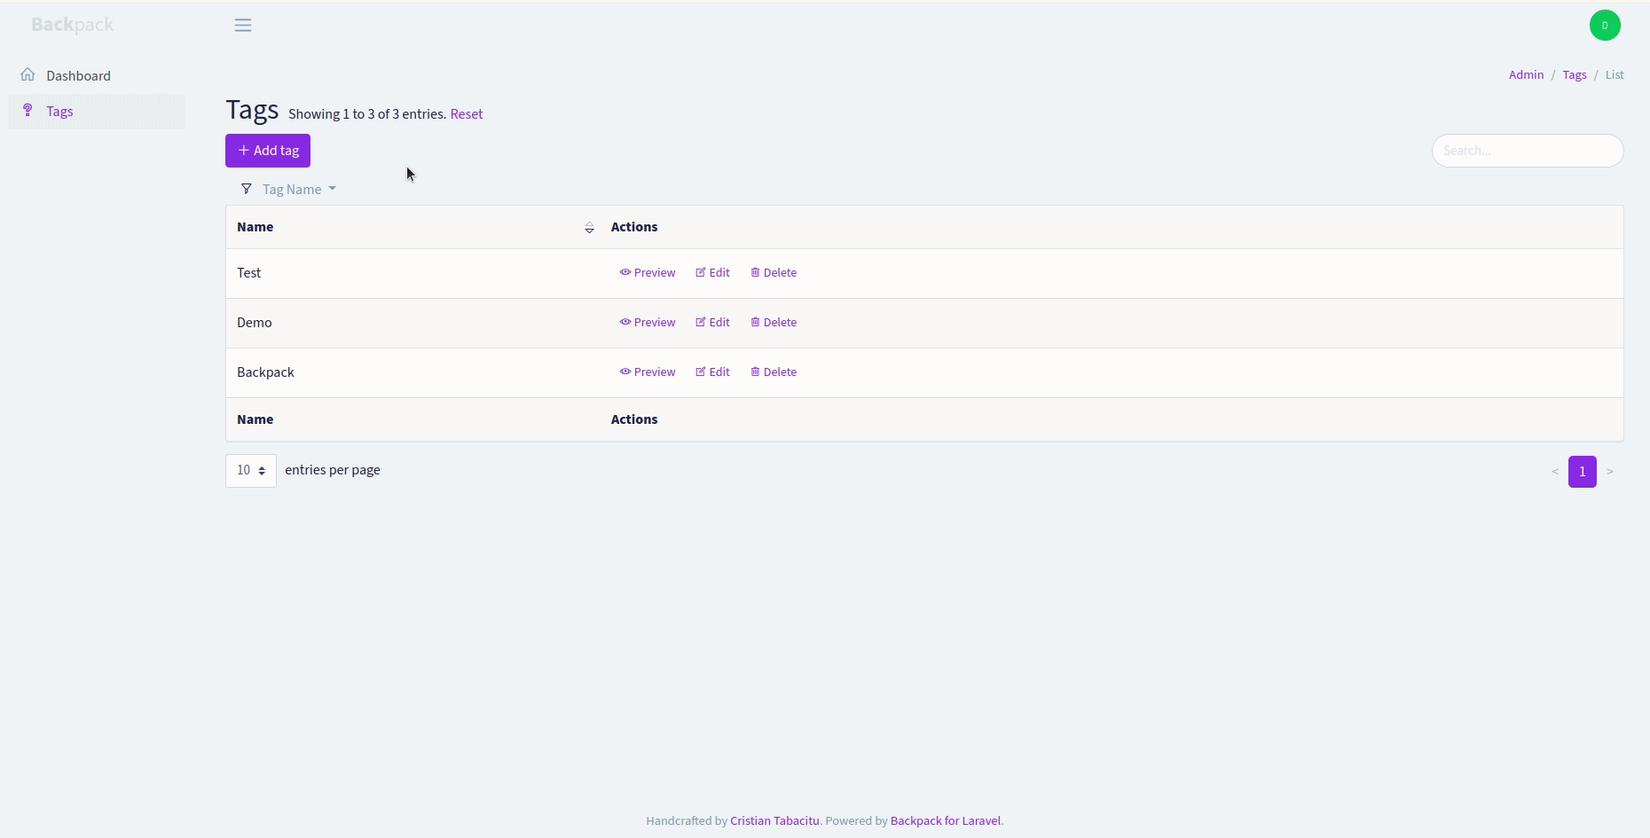Edit the Demo tag
This screenshot has height=838, width=1650.
[713, 323]
